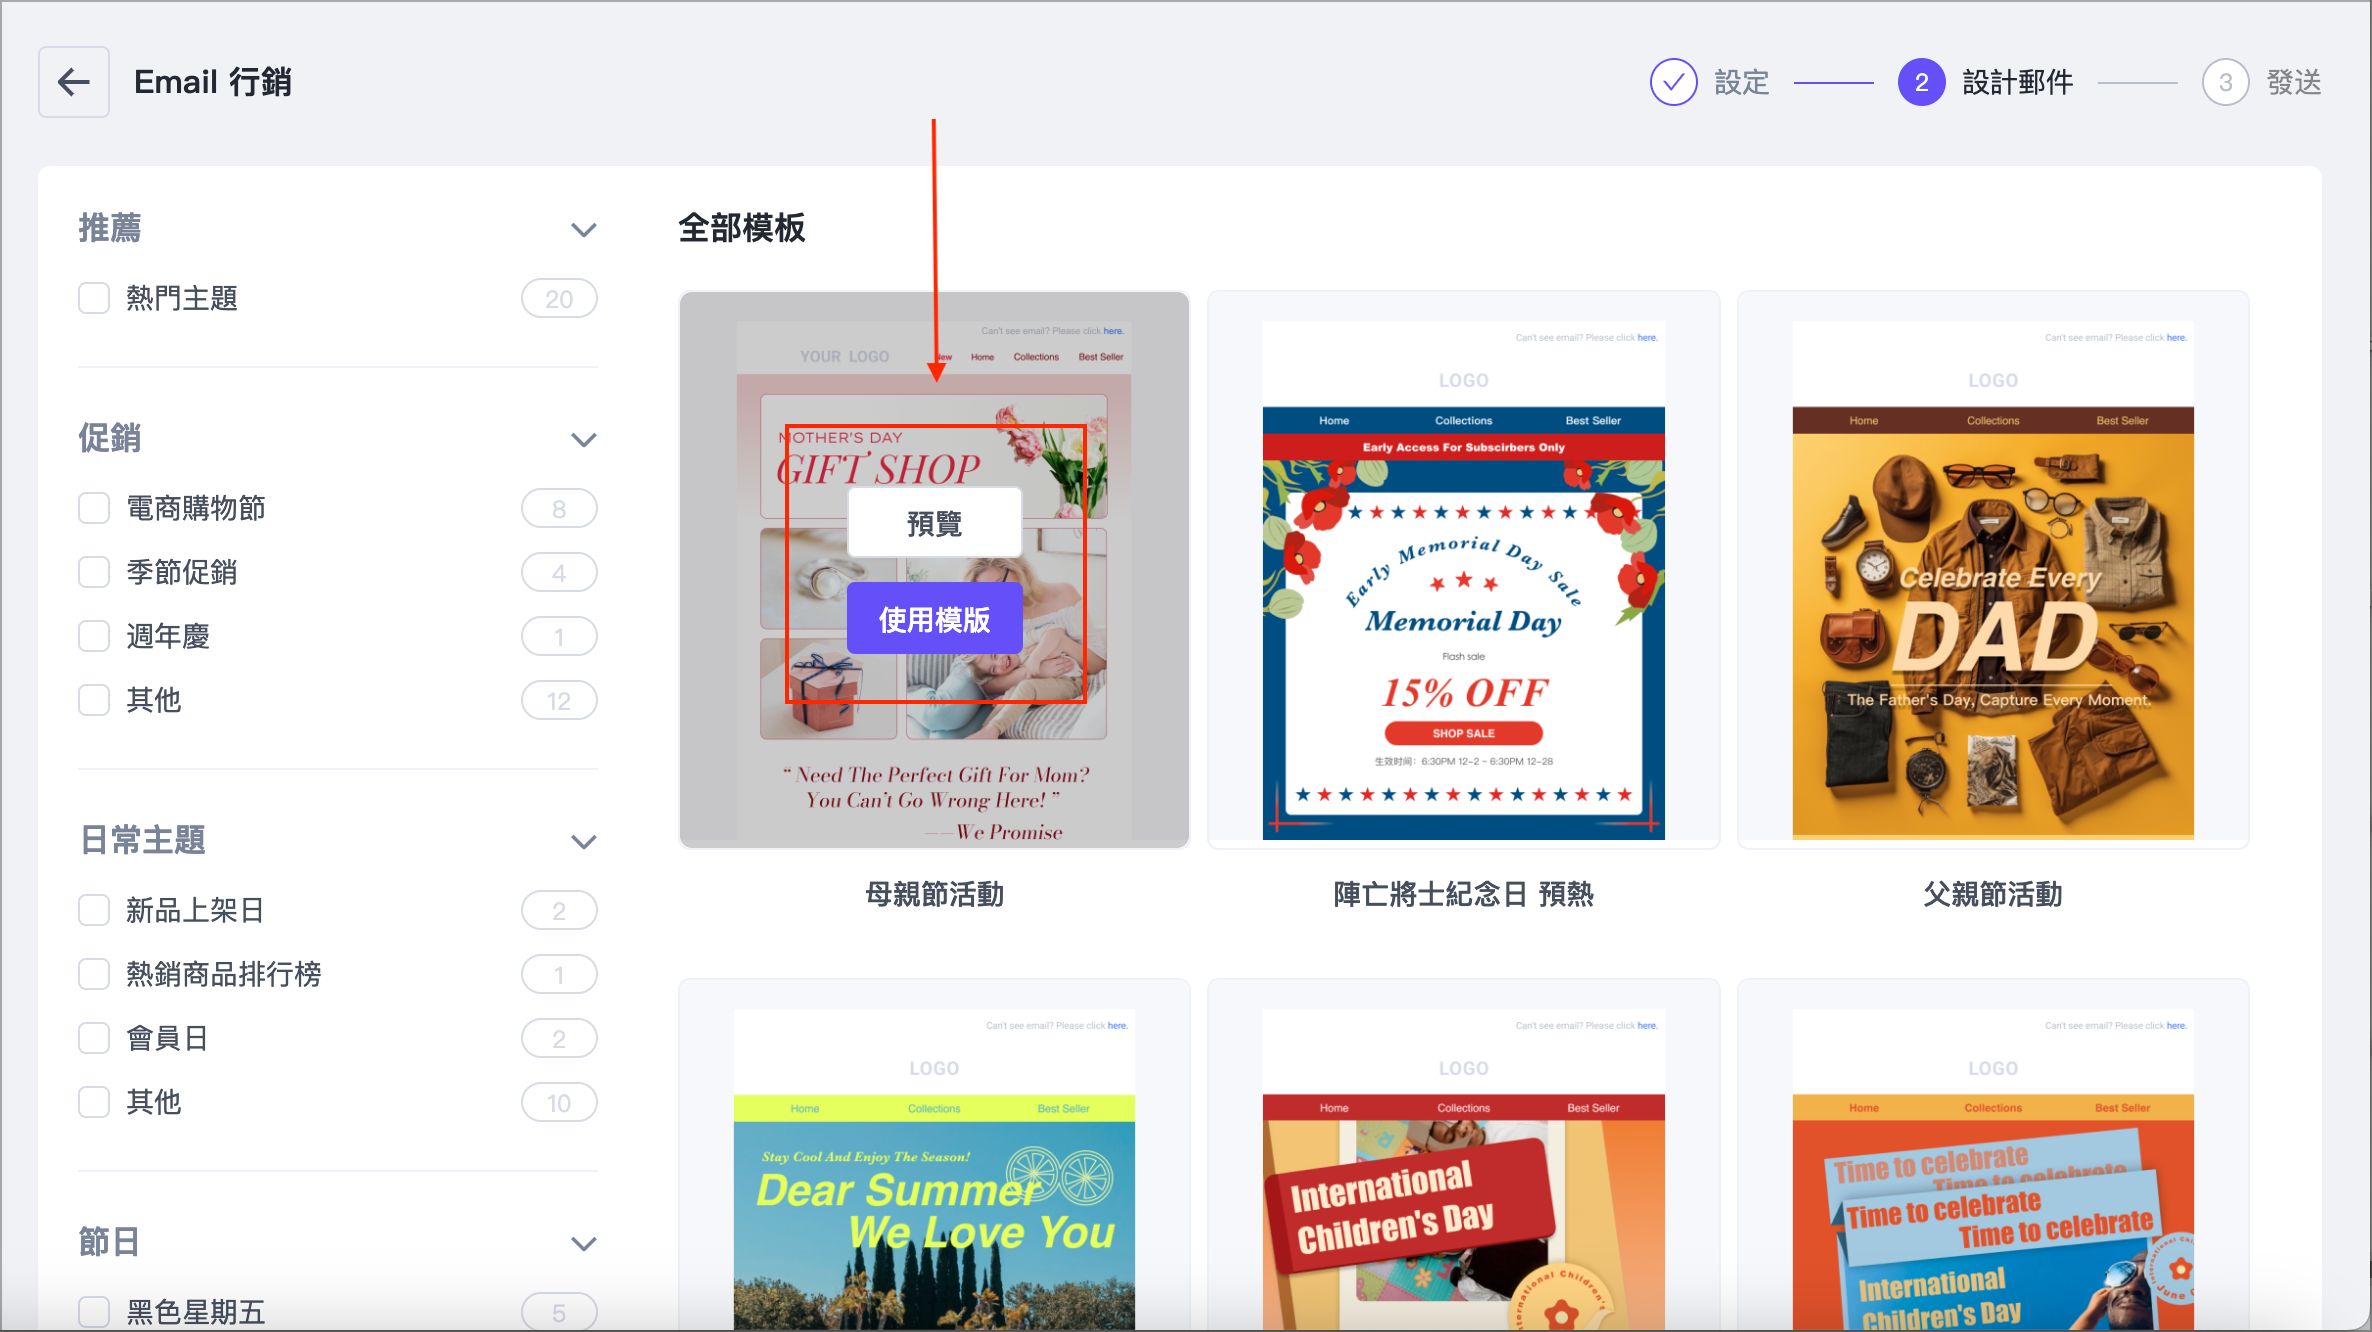
Task: Click the 陣亡將士紀念日 預熱 title text
Action: coord(1463,894)
